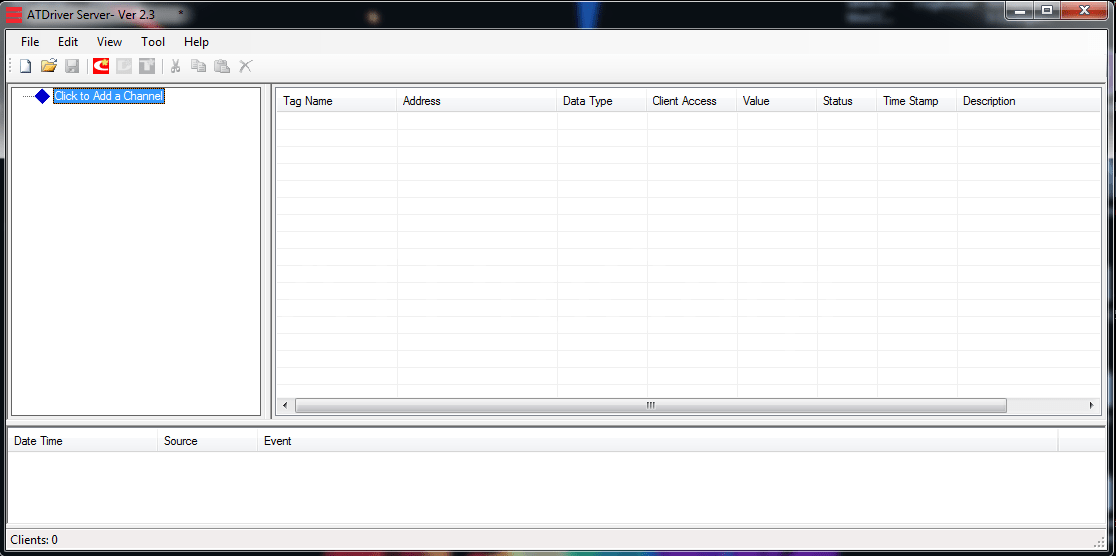The image size is (1116, 556).
Task: Click the toolbar drag grip handle
Action: (11, 66)
